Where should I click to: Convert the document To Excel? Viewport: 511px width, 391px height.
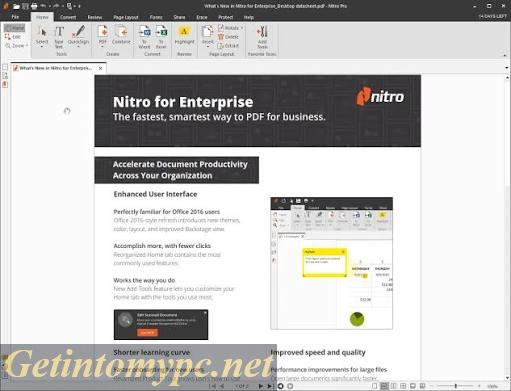click(x=161, y=37)
